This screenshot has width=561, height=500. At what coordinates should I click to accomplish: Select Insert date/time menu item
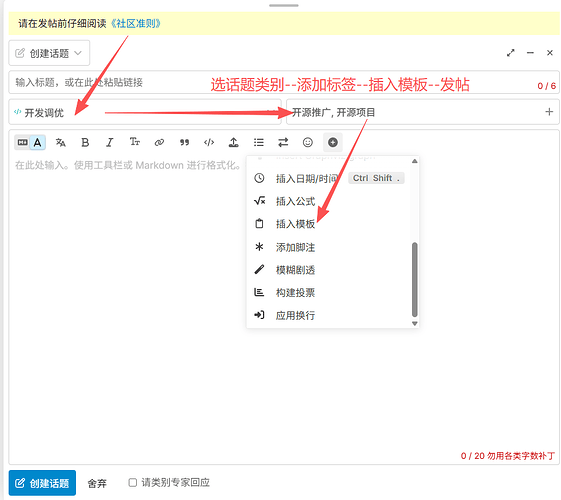point(329,178)
